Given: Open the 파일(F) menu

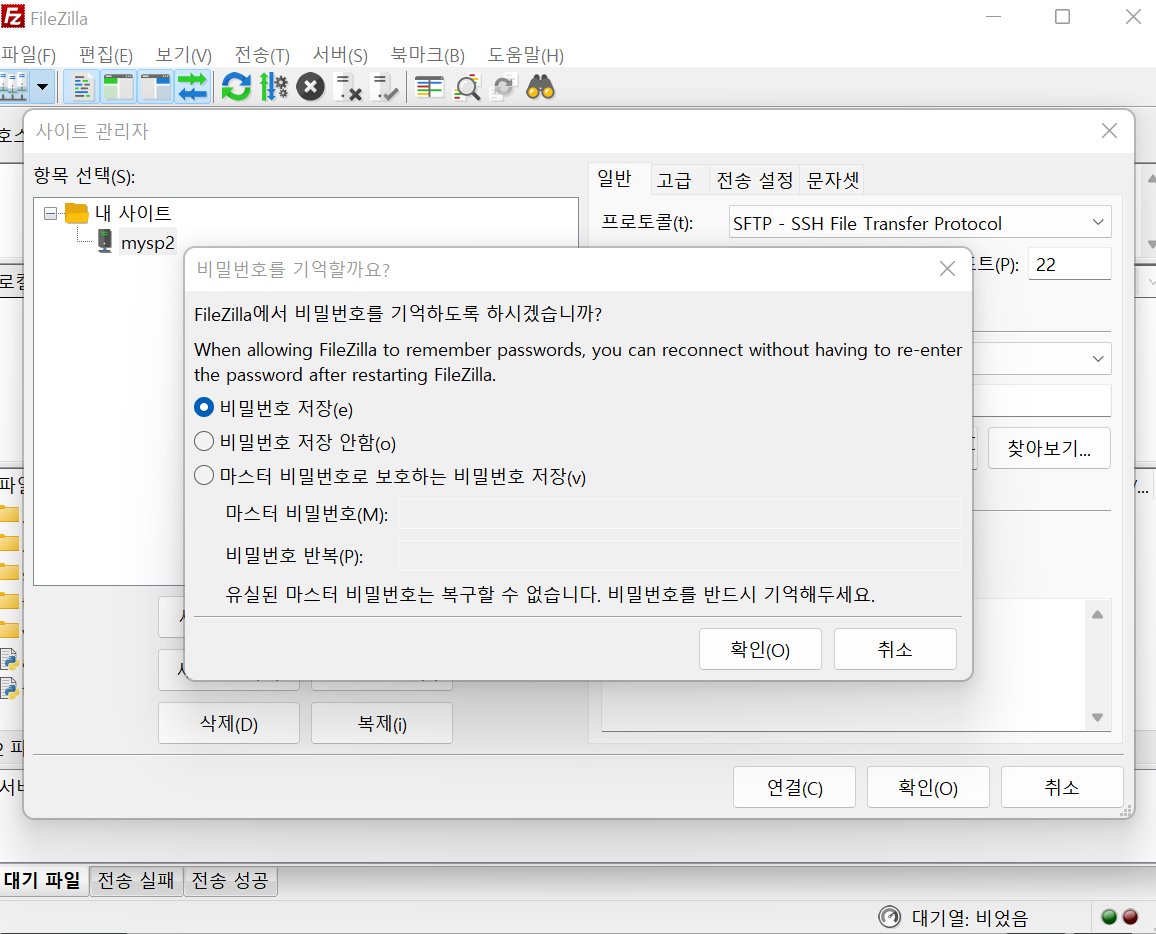Looking at the screenshot, I should coord(29,55).
